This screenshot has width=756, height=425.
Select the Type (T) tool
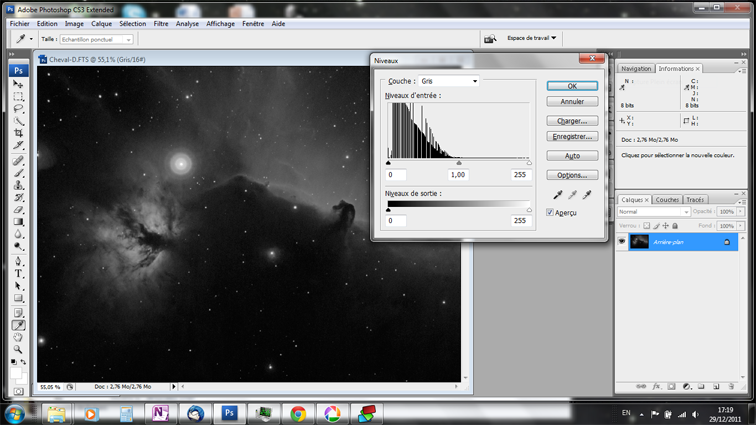[18, 274]
